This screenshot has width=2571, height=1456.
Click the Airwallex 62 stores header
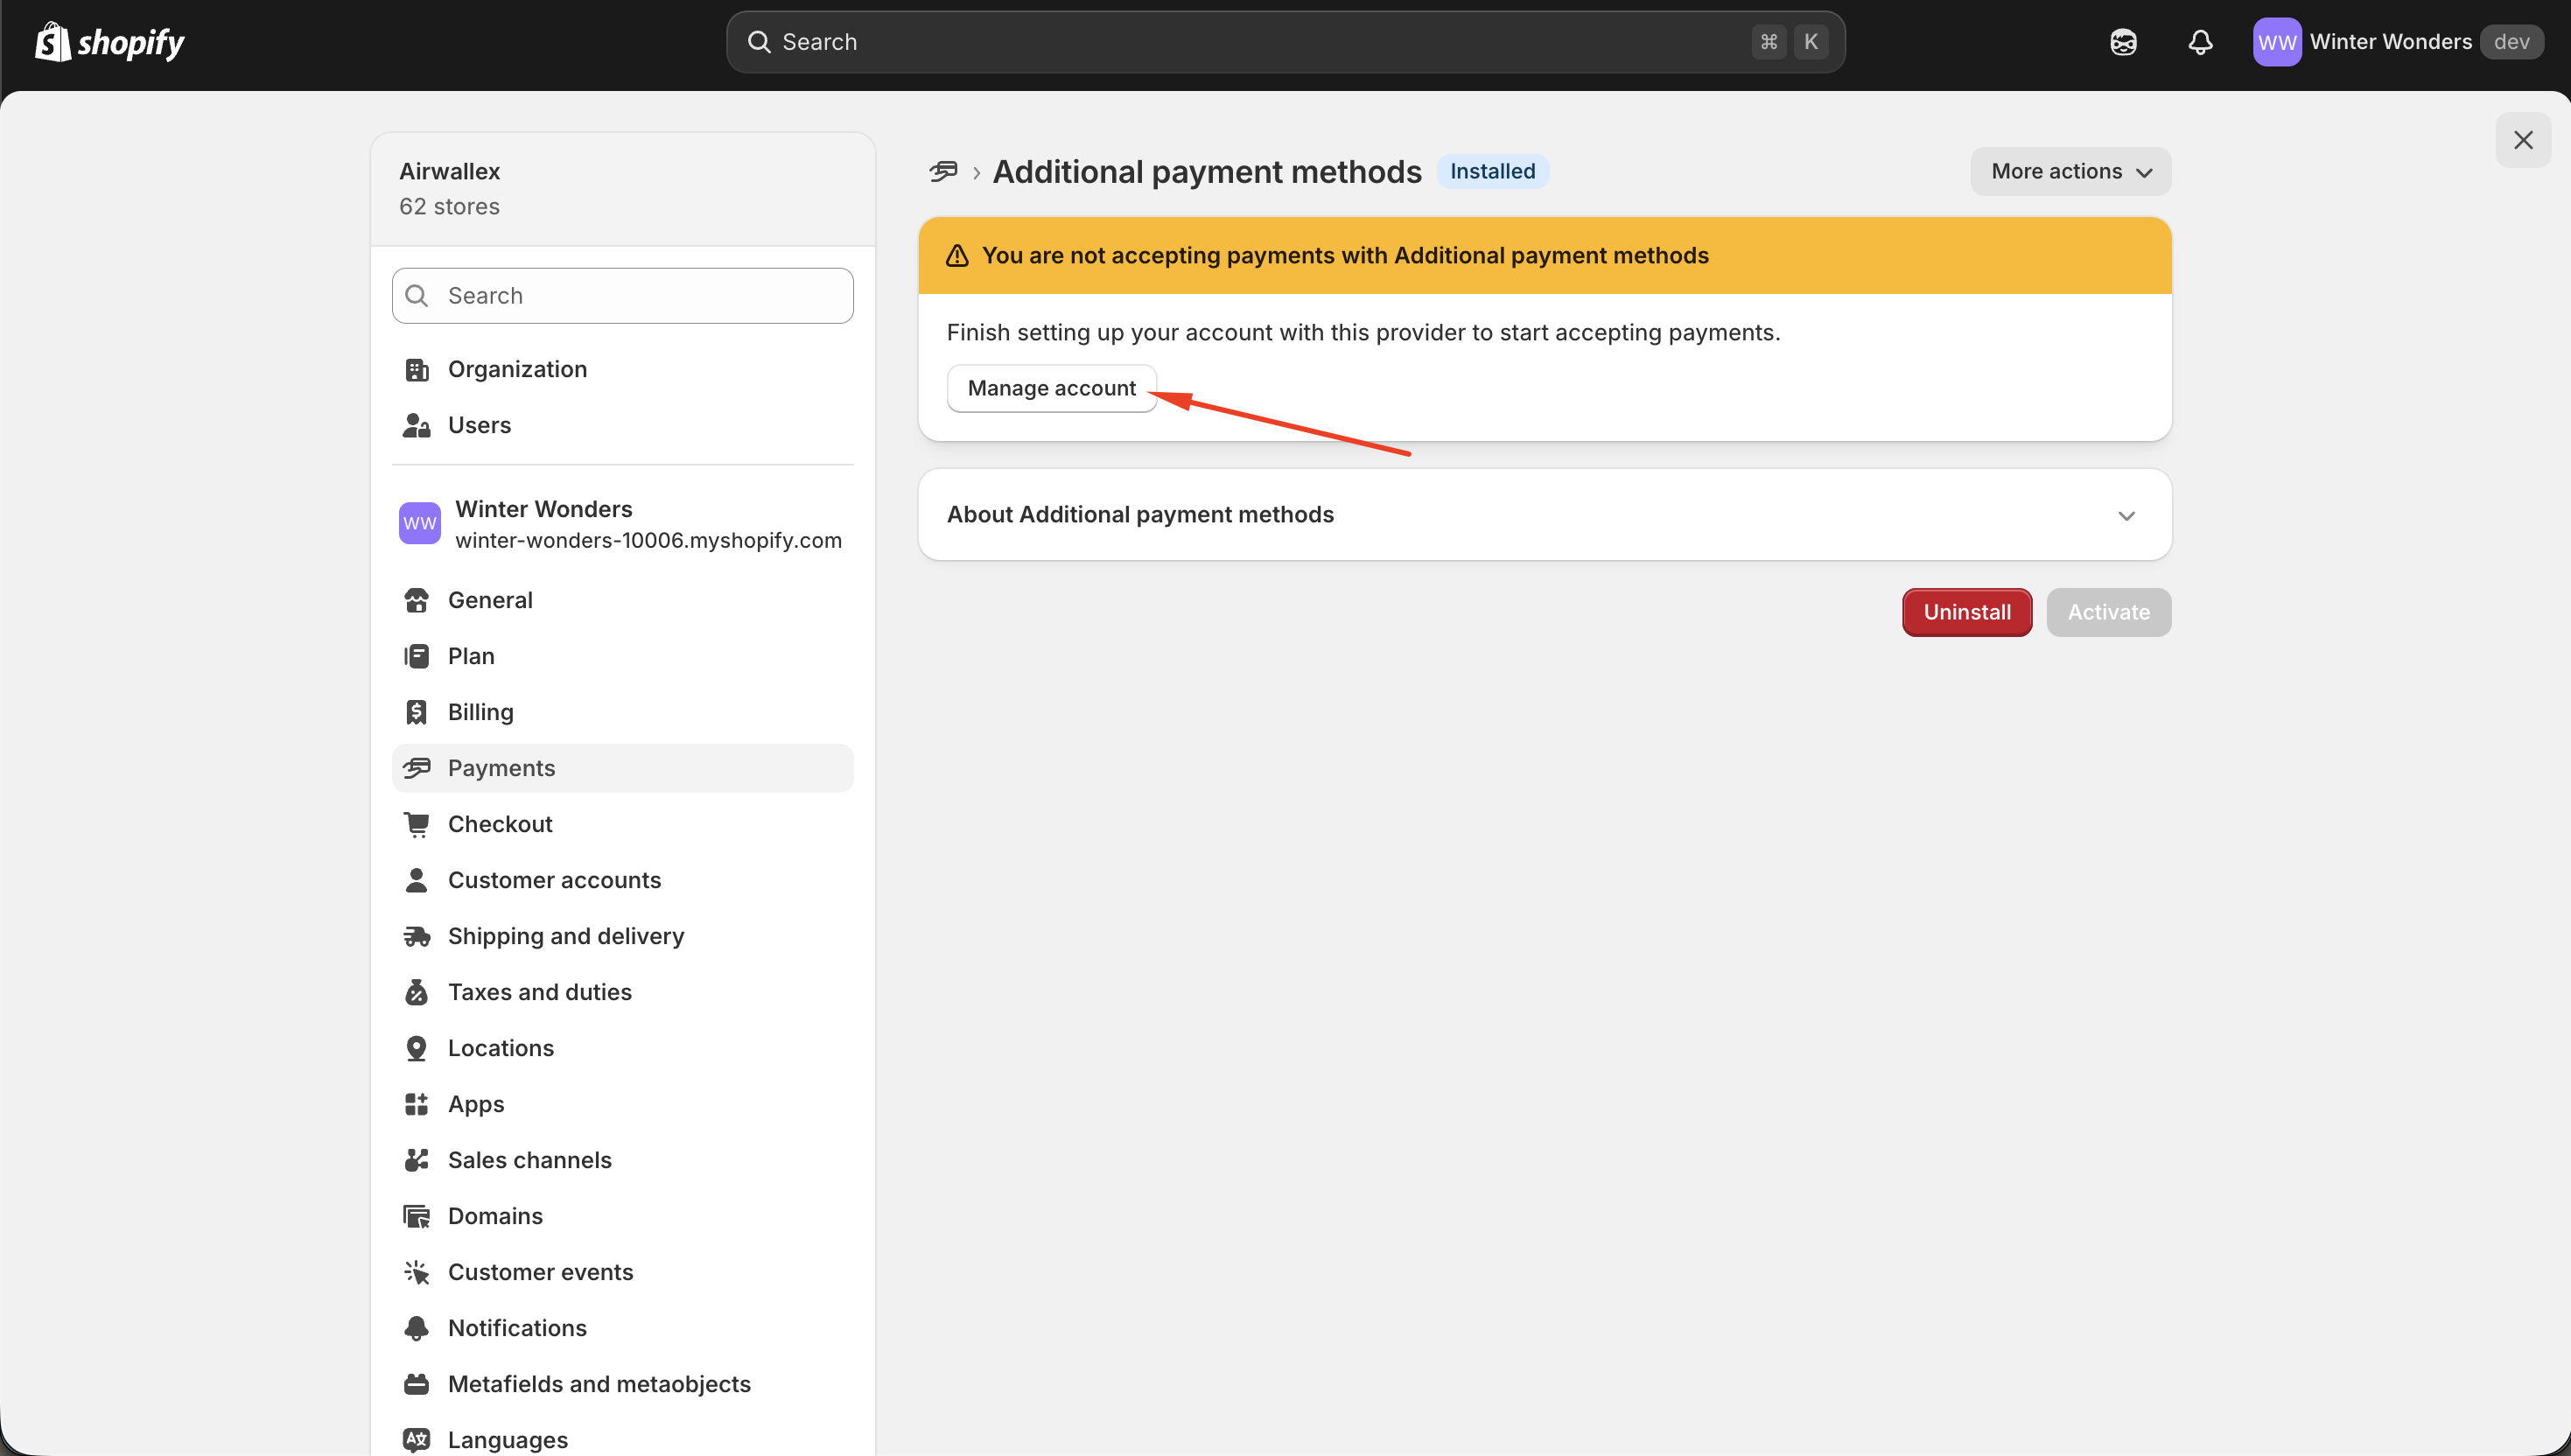tap(623, 189)
